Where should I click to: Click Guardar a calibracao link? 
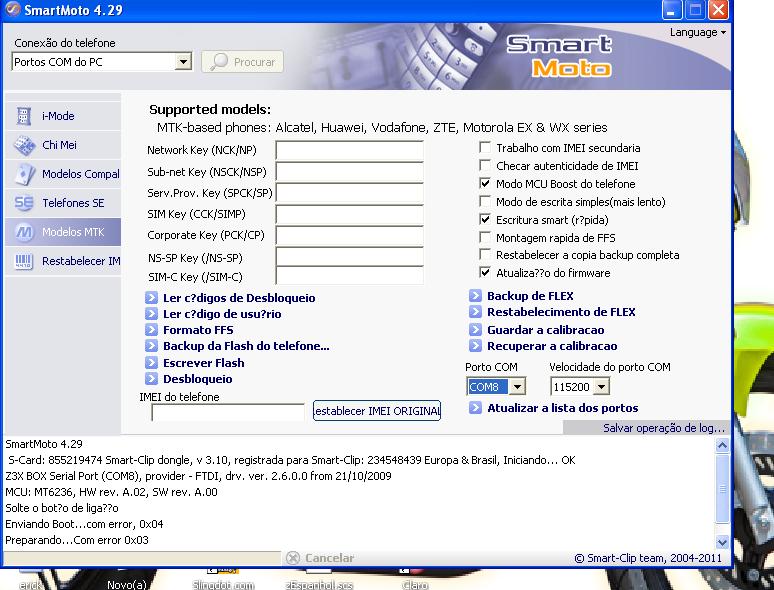coord(545,330)
